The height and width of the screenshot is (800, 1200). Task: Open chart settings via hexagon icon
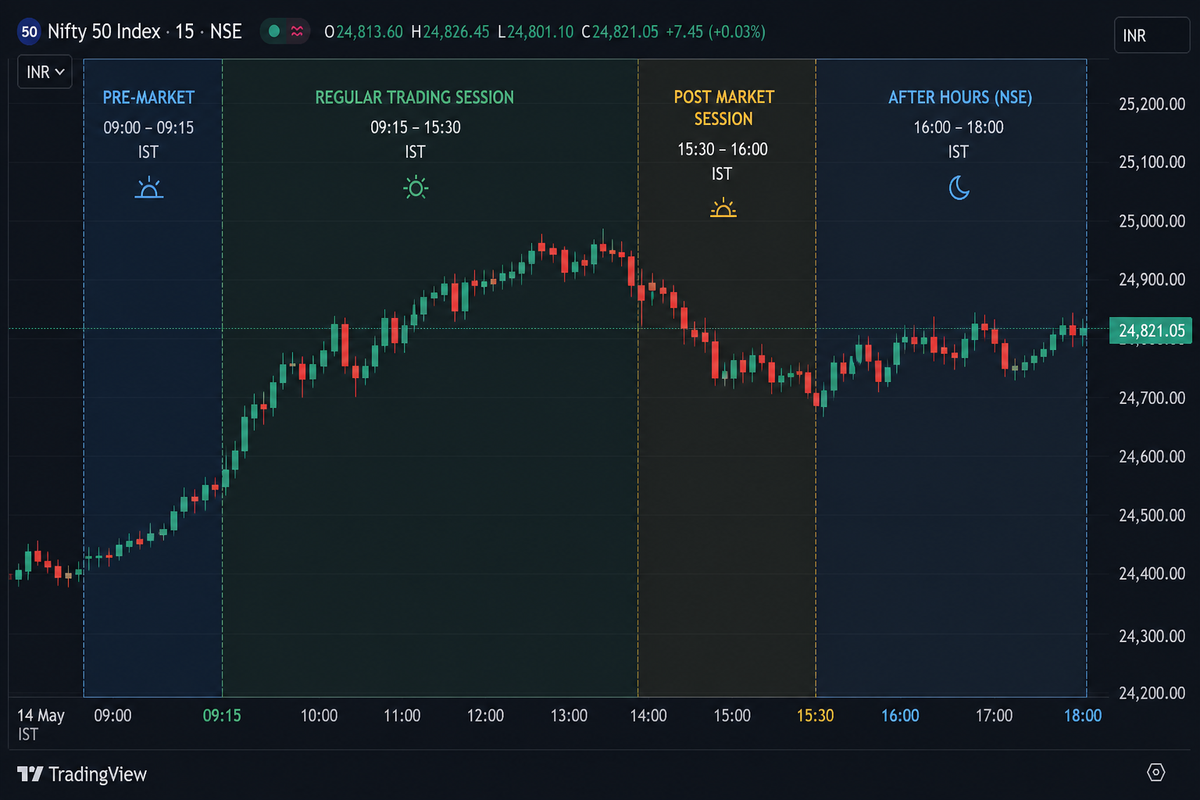pyautogui.click(x=1156, y=772)
